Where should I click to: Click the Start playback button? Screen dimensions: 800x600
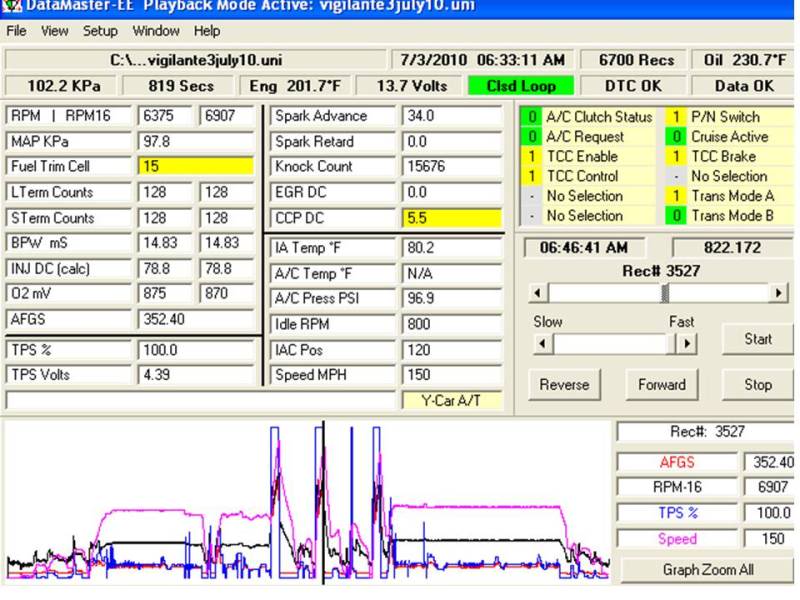click(758, 339)
